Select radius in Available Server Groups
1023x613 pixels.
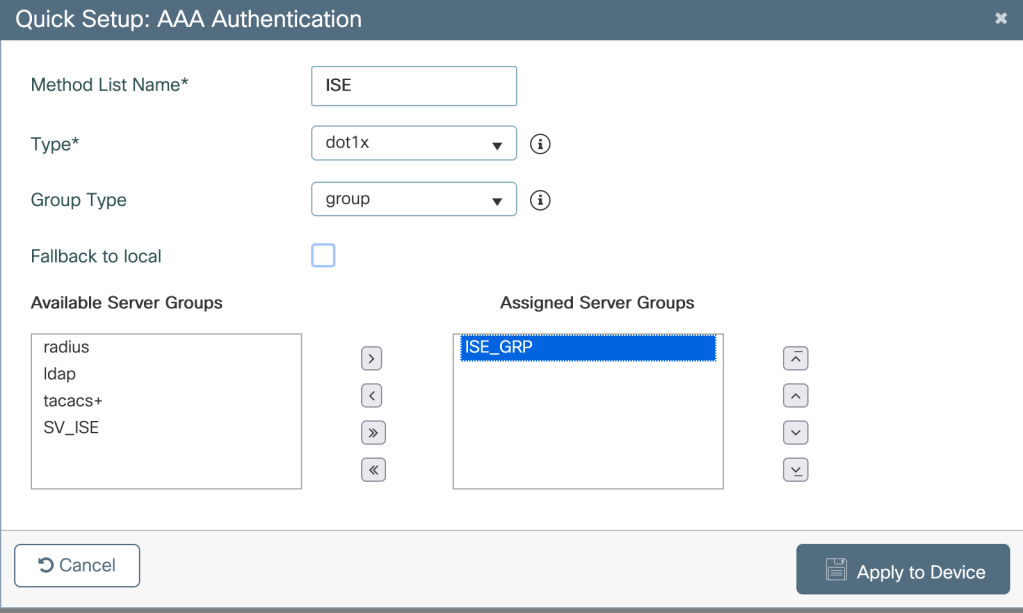click(67, 347)
